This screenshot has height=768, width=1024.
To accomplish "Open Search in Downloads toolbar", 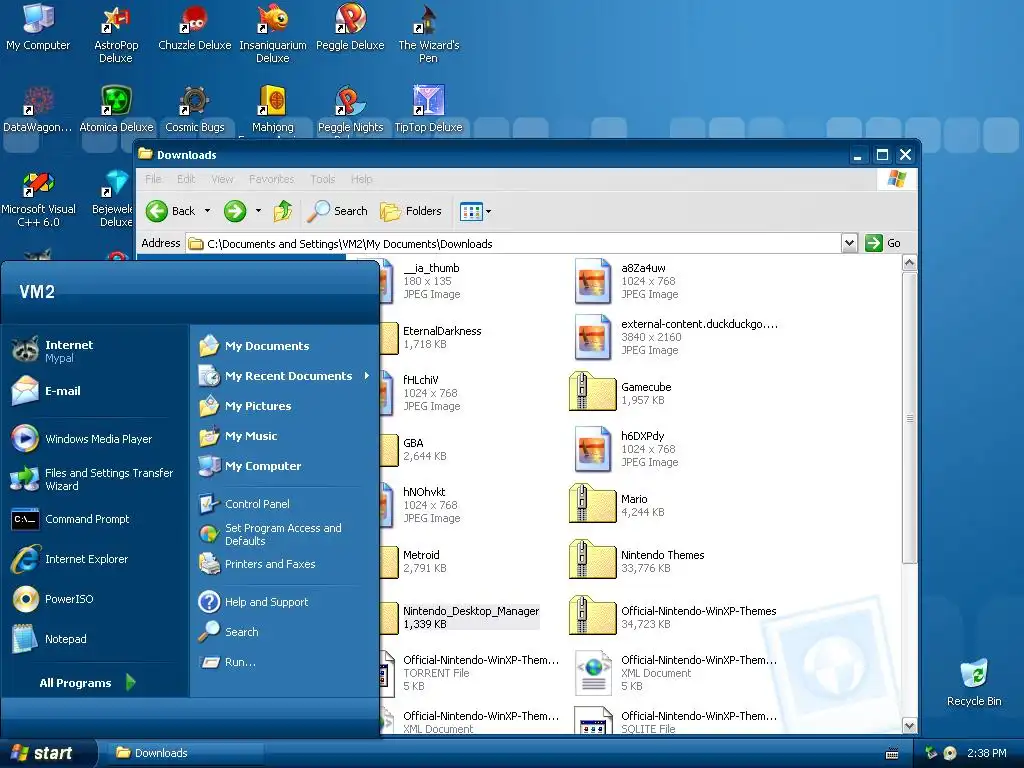I will 338,211.
